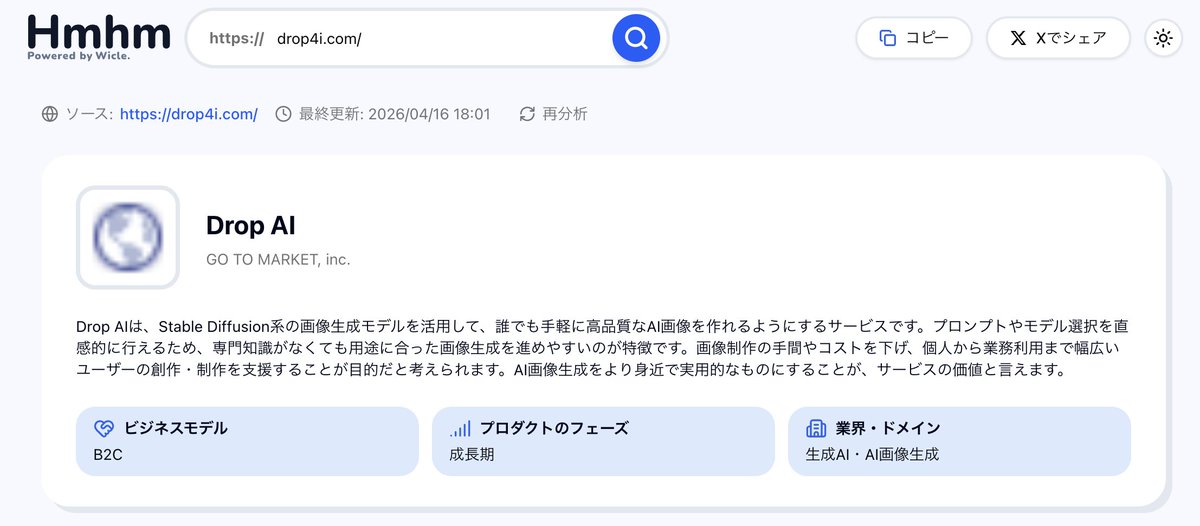Open the source link https://drop4i.com/
Viewport: 1200px width, 526px height.
[189, 114]
